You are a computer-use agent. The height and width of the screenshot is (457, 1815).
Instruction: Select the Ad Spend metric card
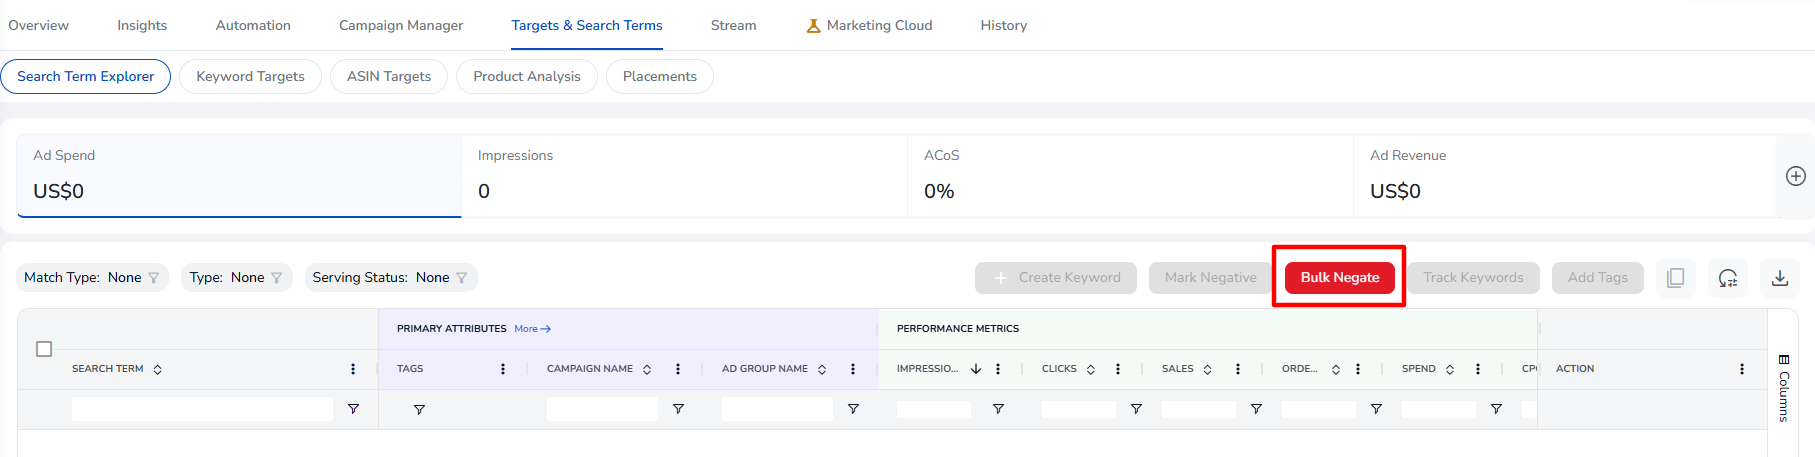[x=239, y=176]
